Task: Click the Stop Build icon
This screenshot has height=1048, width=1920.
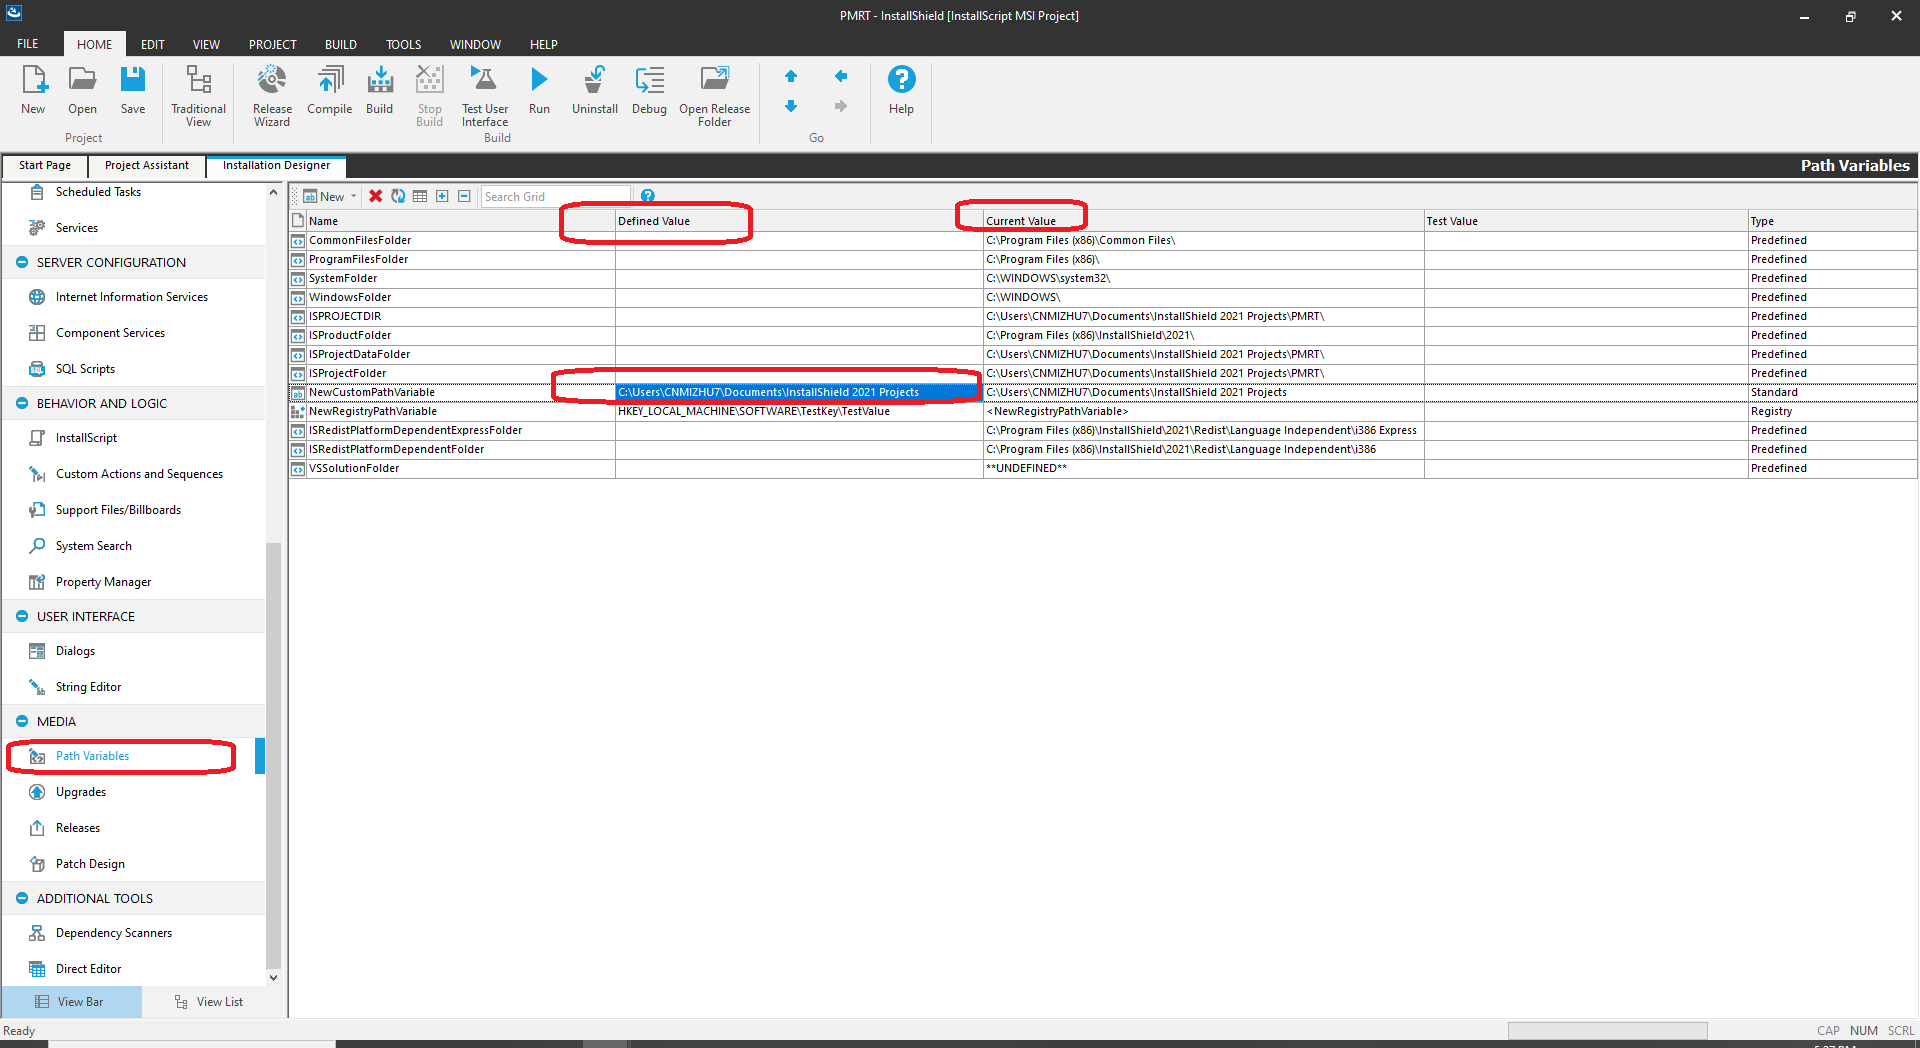Action: tap(430, 96)
